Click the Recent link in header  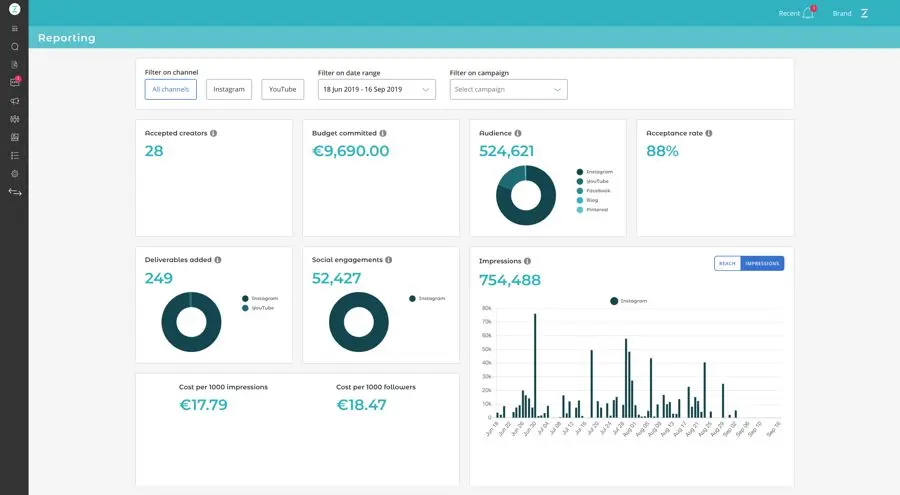(789, 13)
